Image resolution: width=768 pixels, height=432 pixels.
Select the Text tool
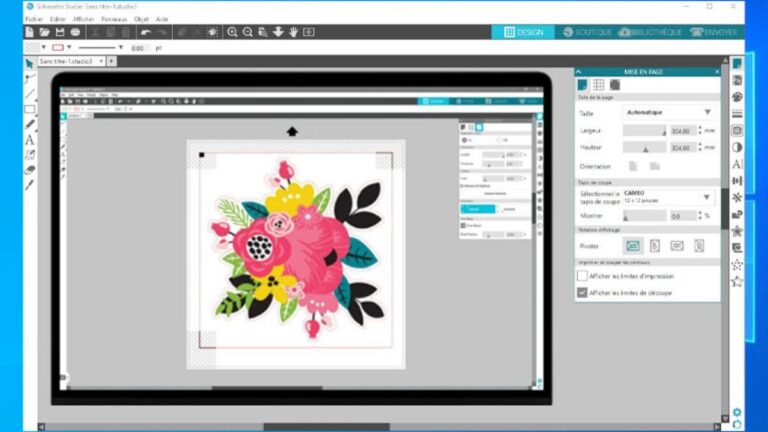(x=30, y=140)
